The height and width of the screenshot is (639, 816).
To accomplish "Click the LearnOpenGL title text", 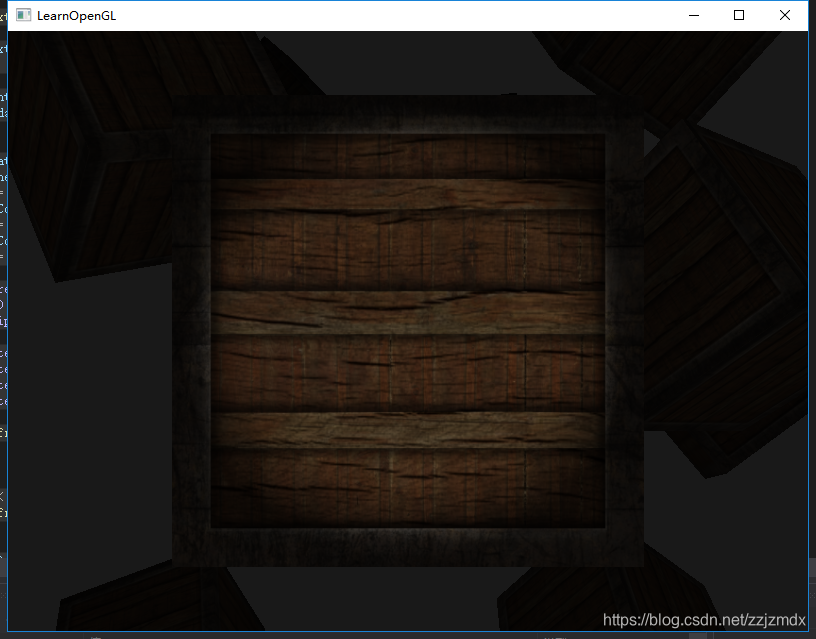I will coord(76,16).
